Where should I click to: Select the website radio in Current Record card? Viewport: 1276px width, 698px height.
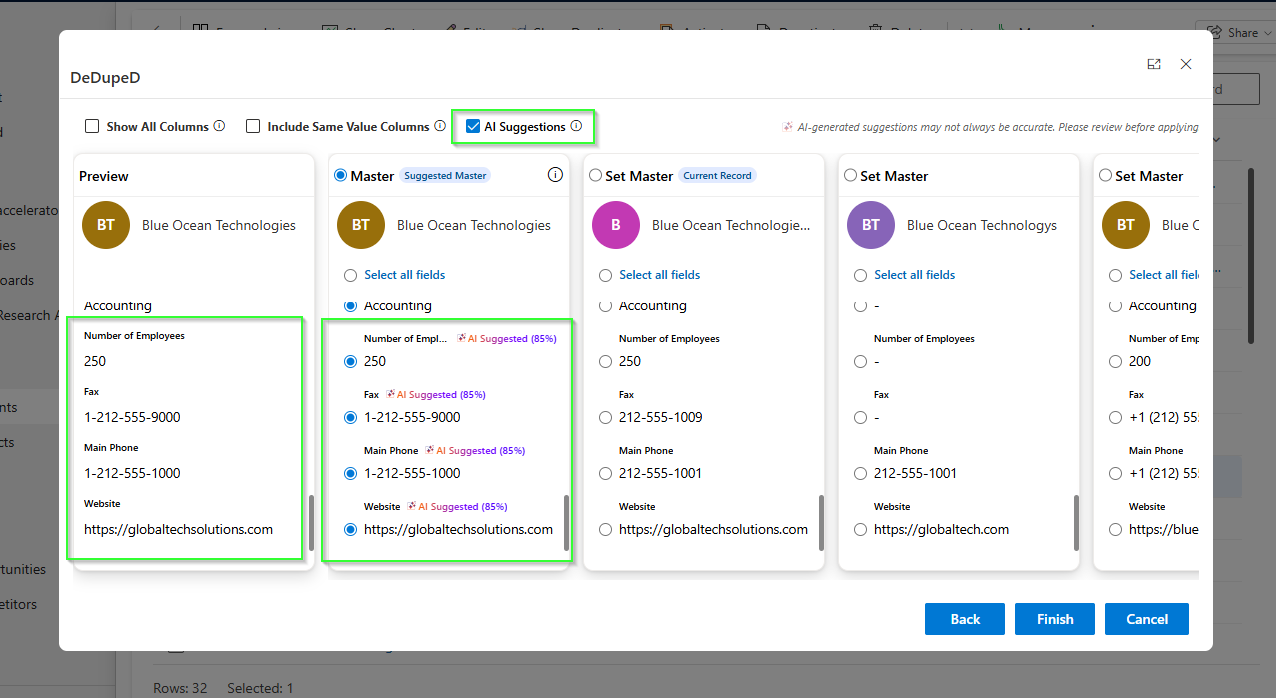(605, 529)
